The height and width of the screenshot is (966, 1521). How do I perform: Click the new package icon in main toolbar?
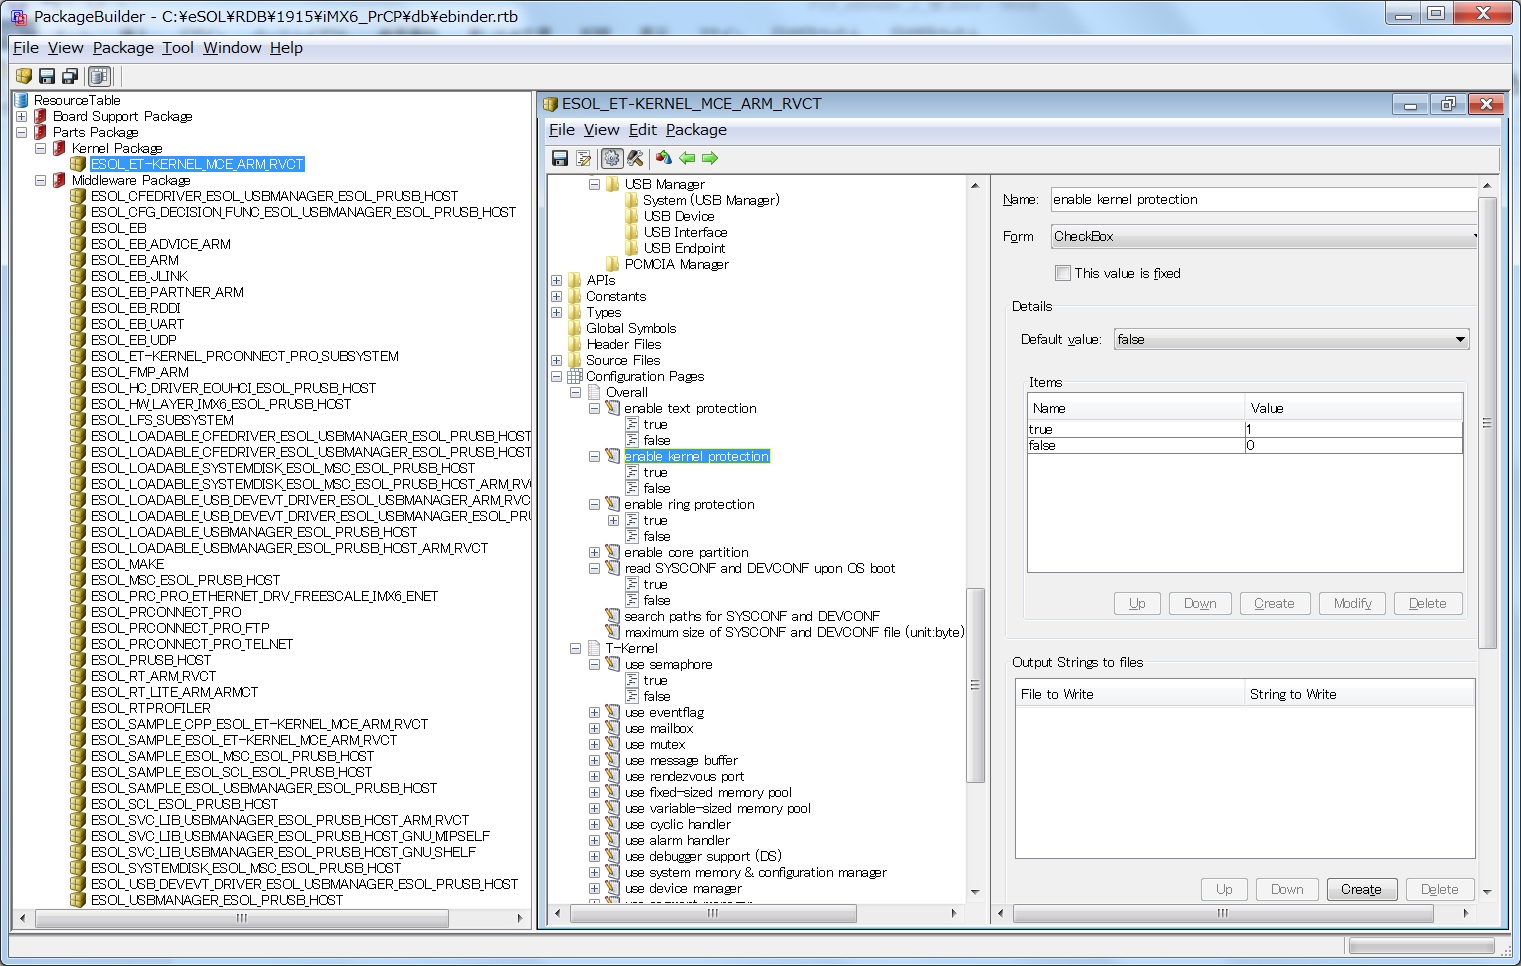pos(24,76)
